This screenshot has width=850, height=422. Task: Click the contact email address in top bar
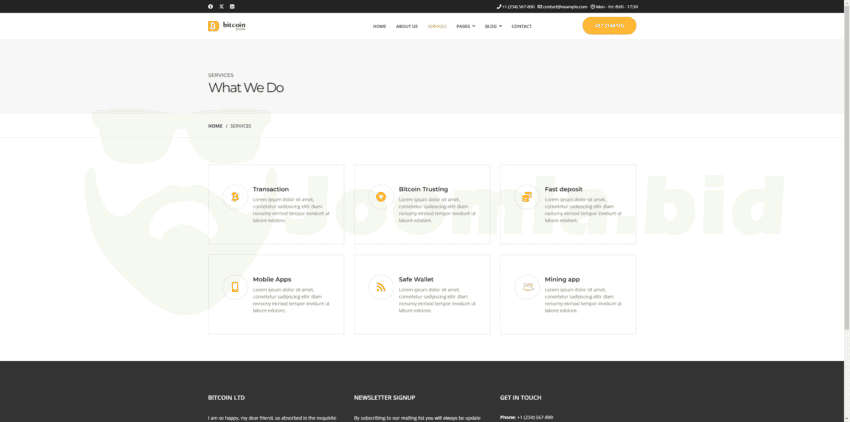(564, 6)
